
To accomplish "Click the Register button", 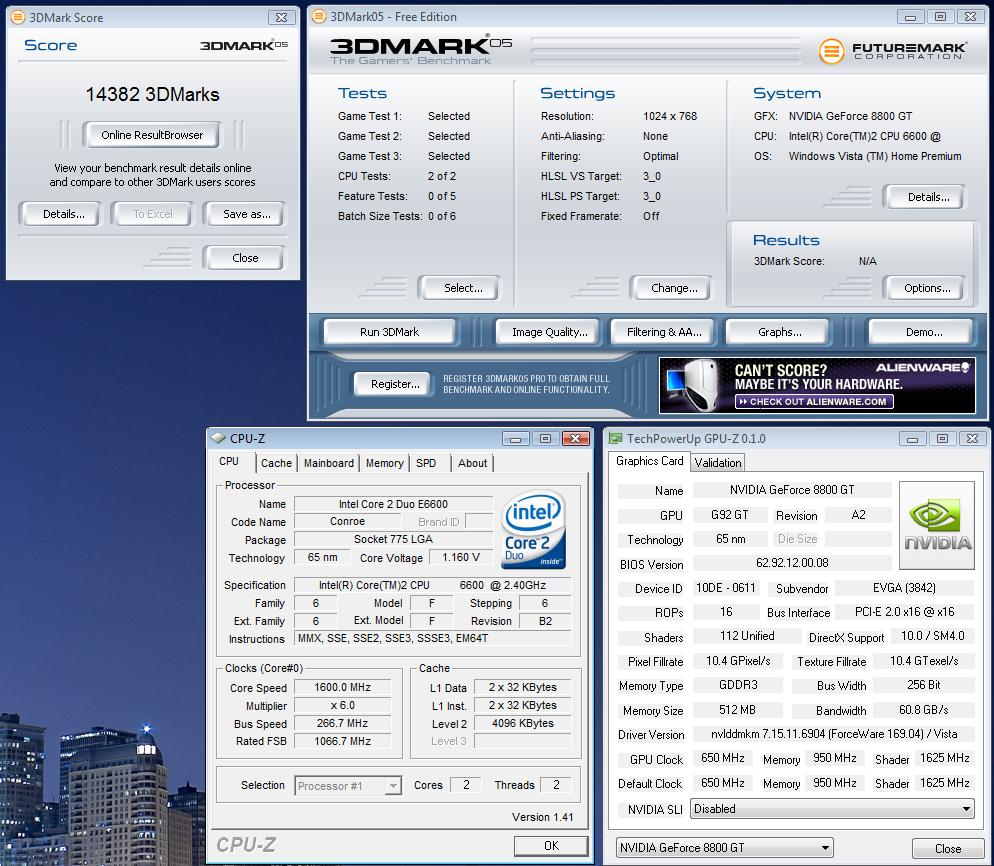I will (x=394, y=384).
